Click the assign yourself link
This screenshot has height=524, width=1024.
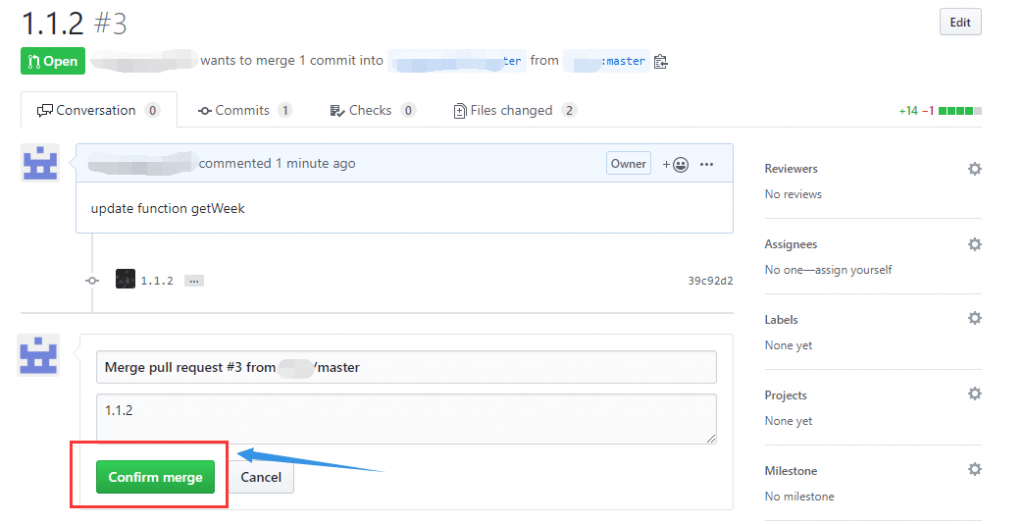851,270
